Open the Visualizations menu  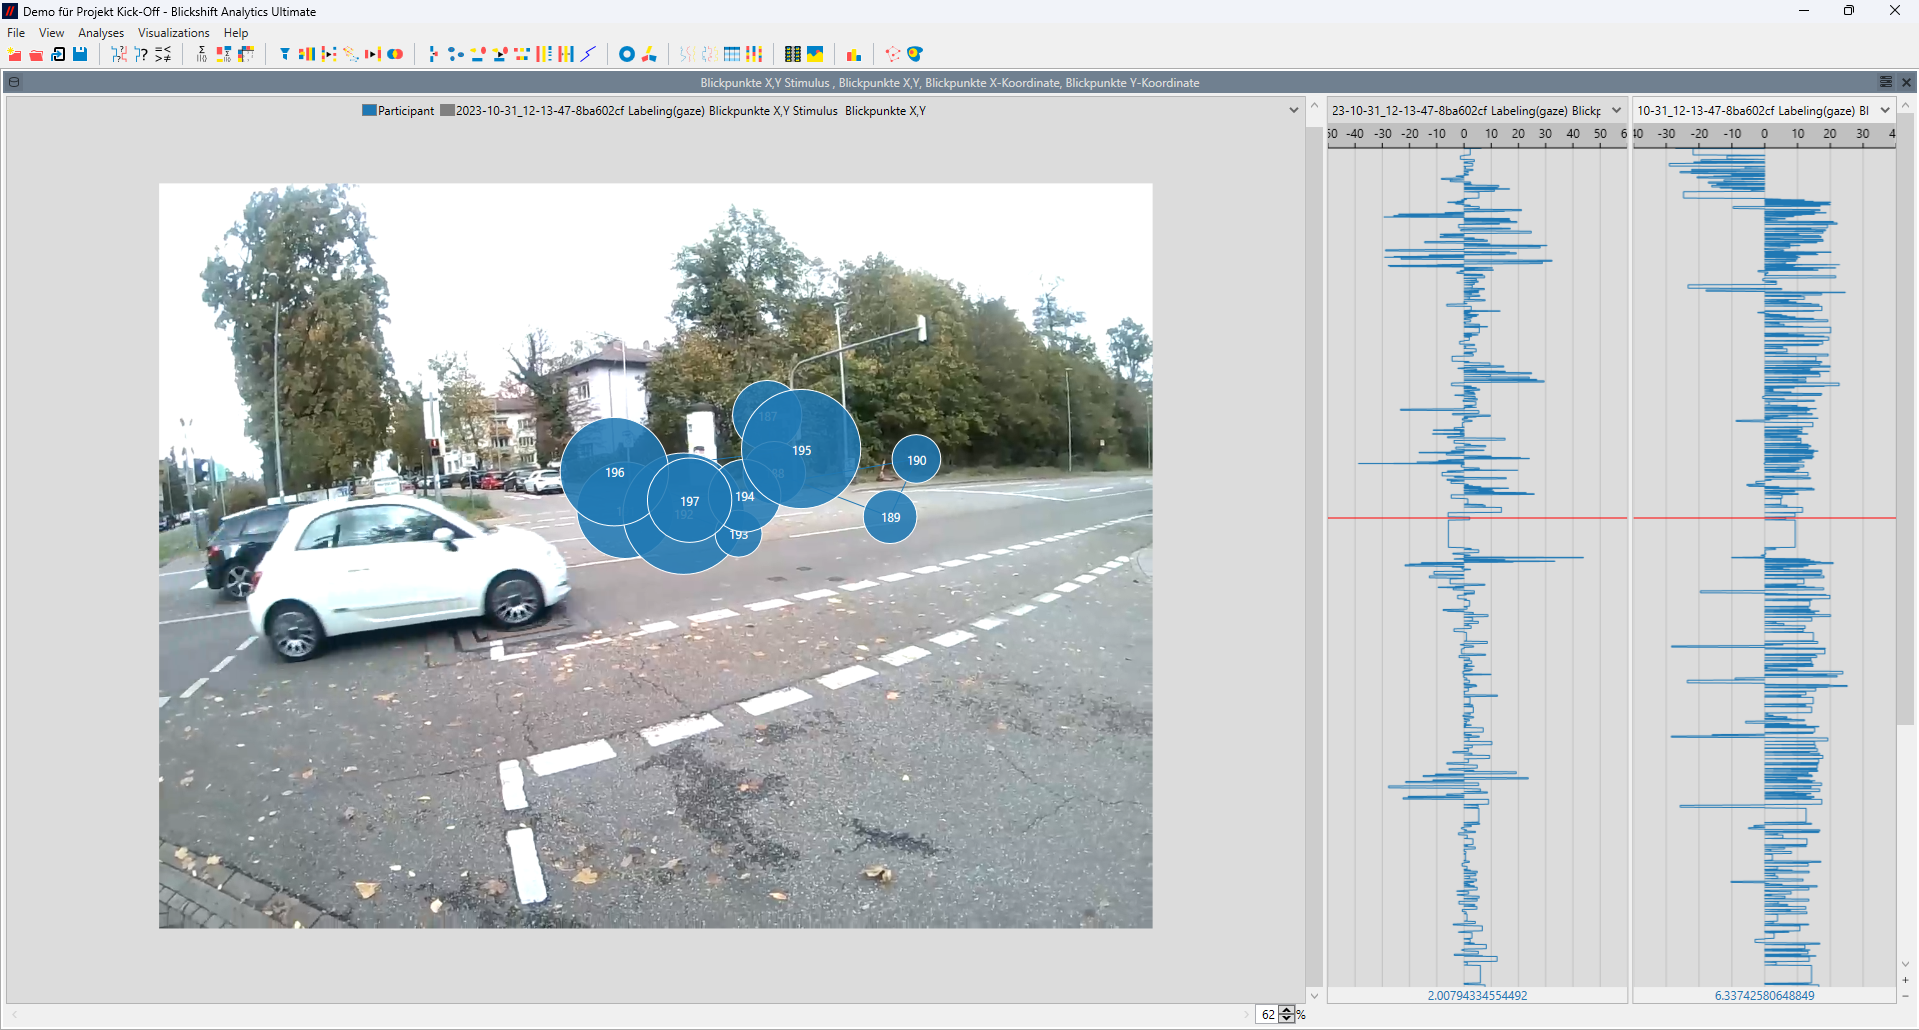tap(173, 33)
